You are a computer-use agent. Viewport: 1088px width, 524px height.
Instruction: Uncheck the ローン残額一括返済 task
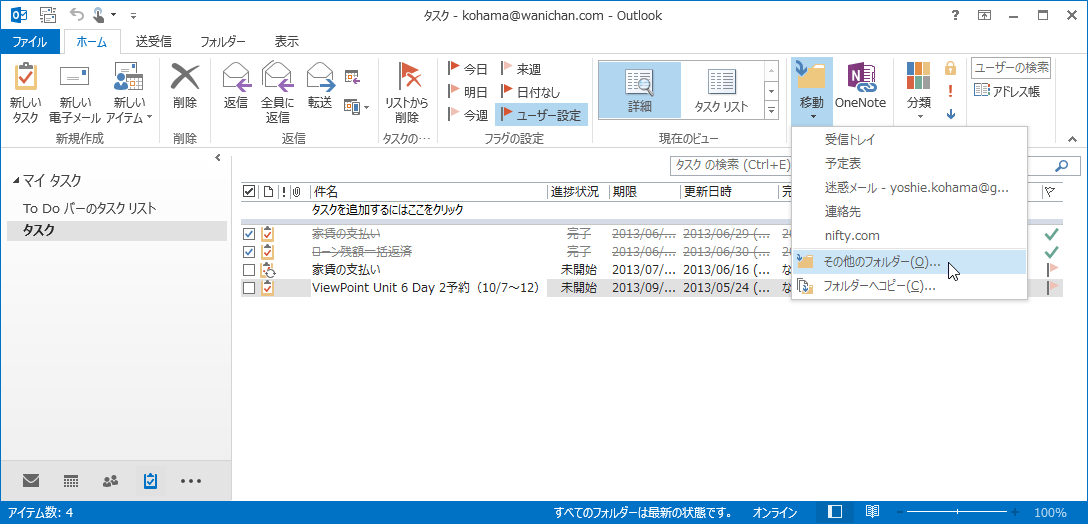click(249, 252)
